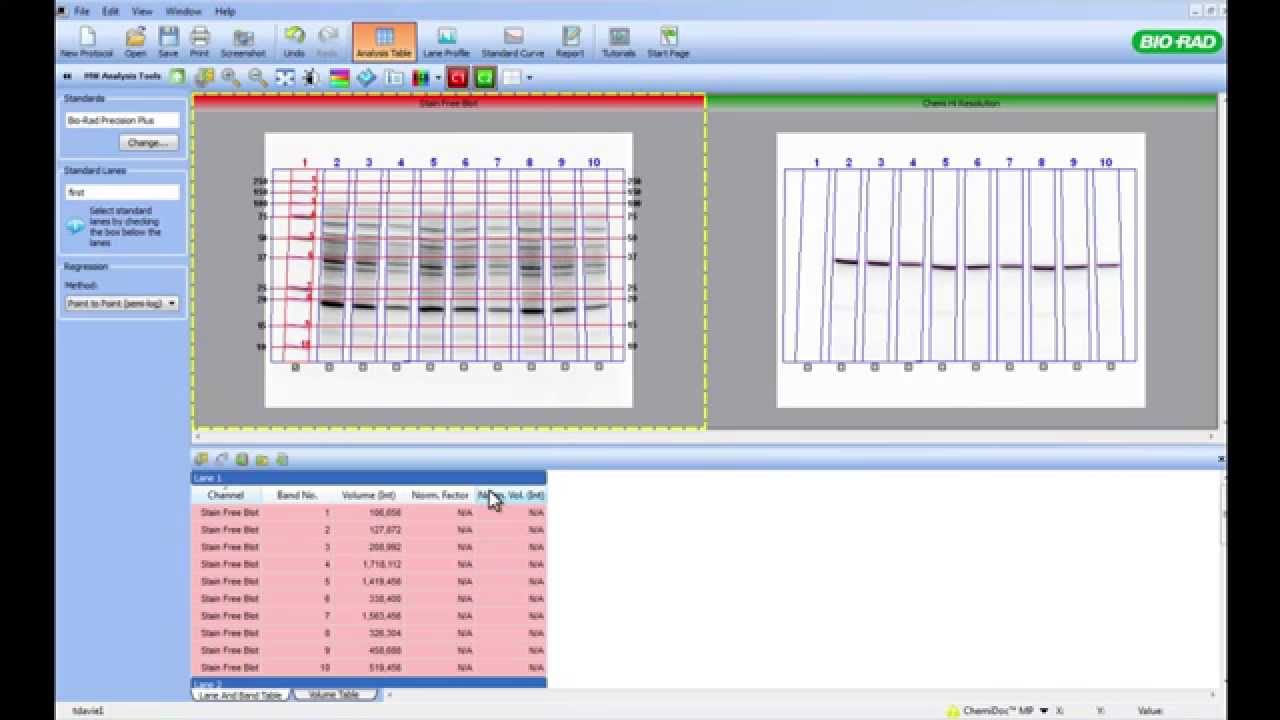Check box below lane 6 on Chemi blot
1280x720 pixels.
click(x=976, y=367)
